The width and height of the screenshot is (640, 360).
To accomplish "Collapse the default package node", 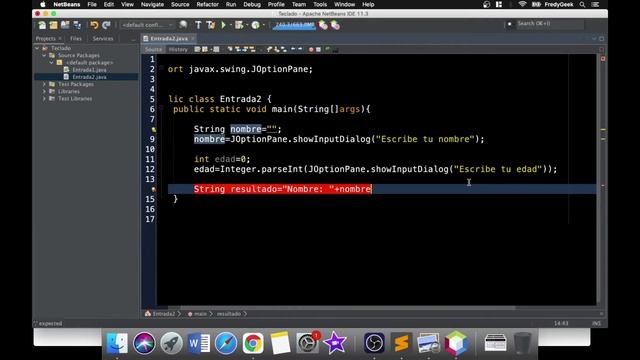I will point(52,63).
